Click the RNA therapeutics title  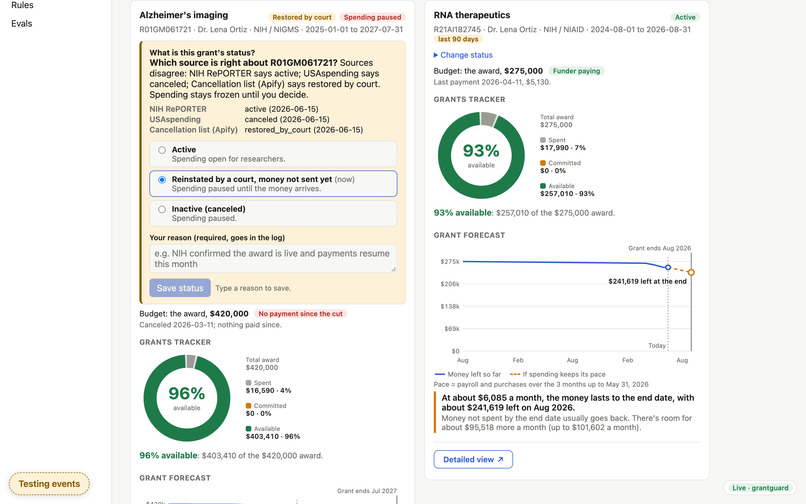[x=472, y=15]
